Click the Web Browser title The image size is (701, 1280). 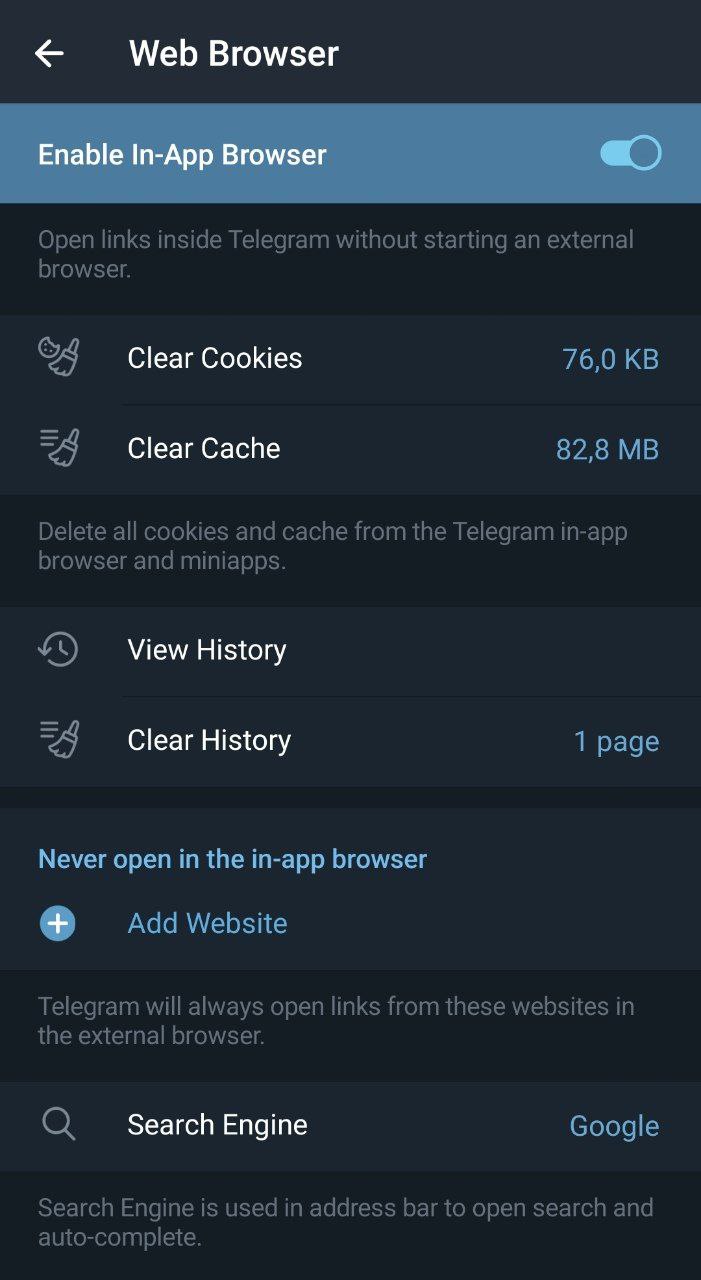pyautogui.click(x=234, y=53)
